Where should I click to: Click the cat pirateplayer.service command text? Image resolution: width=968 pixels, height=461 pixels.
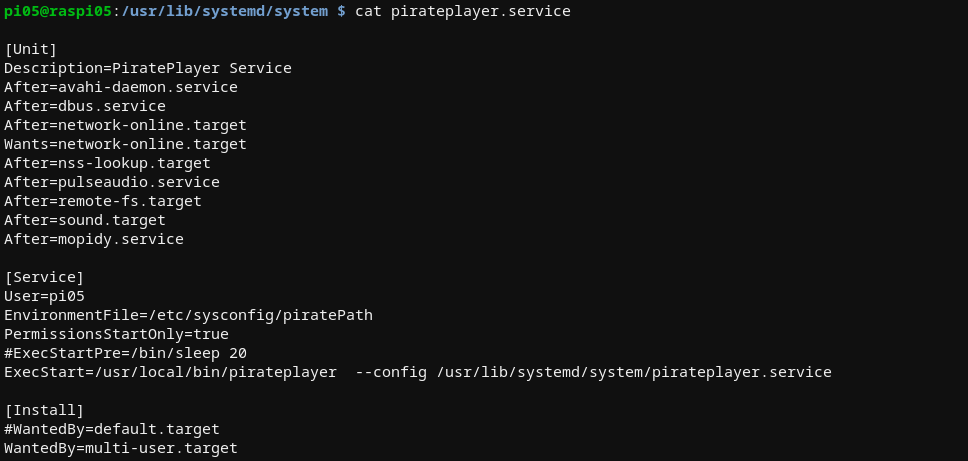[462, 11]
